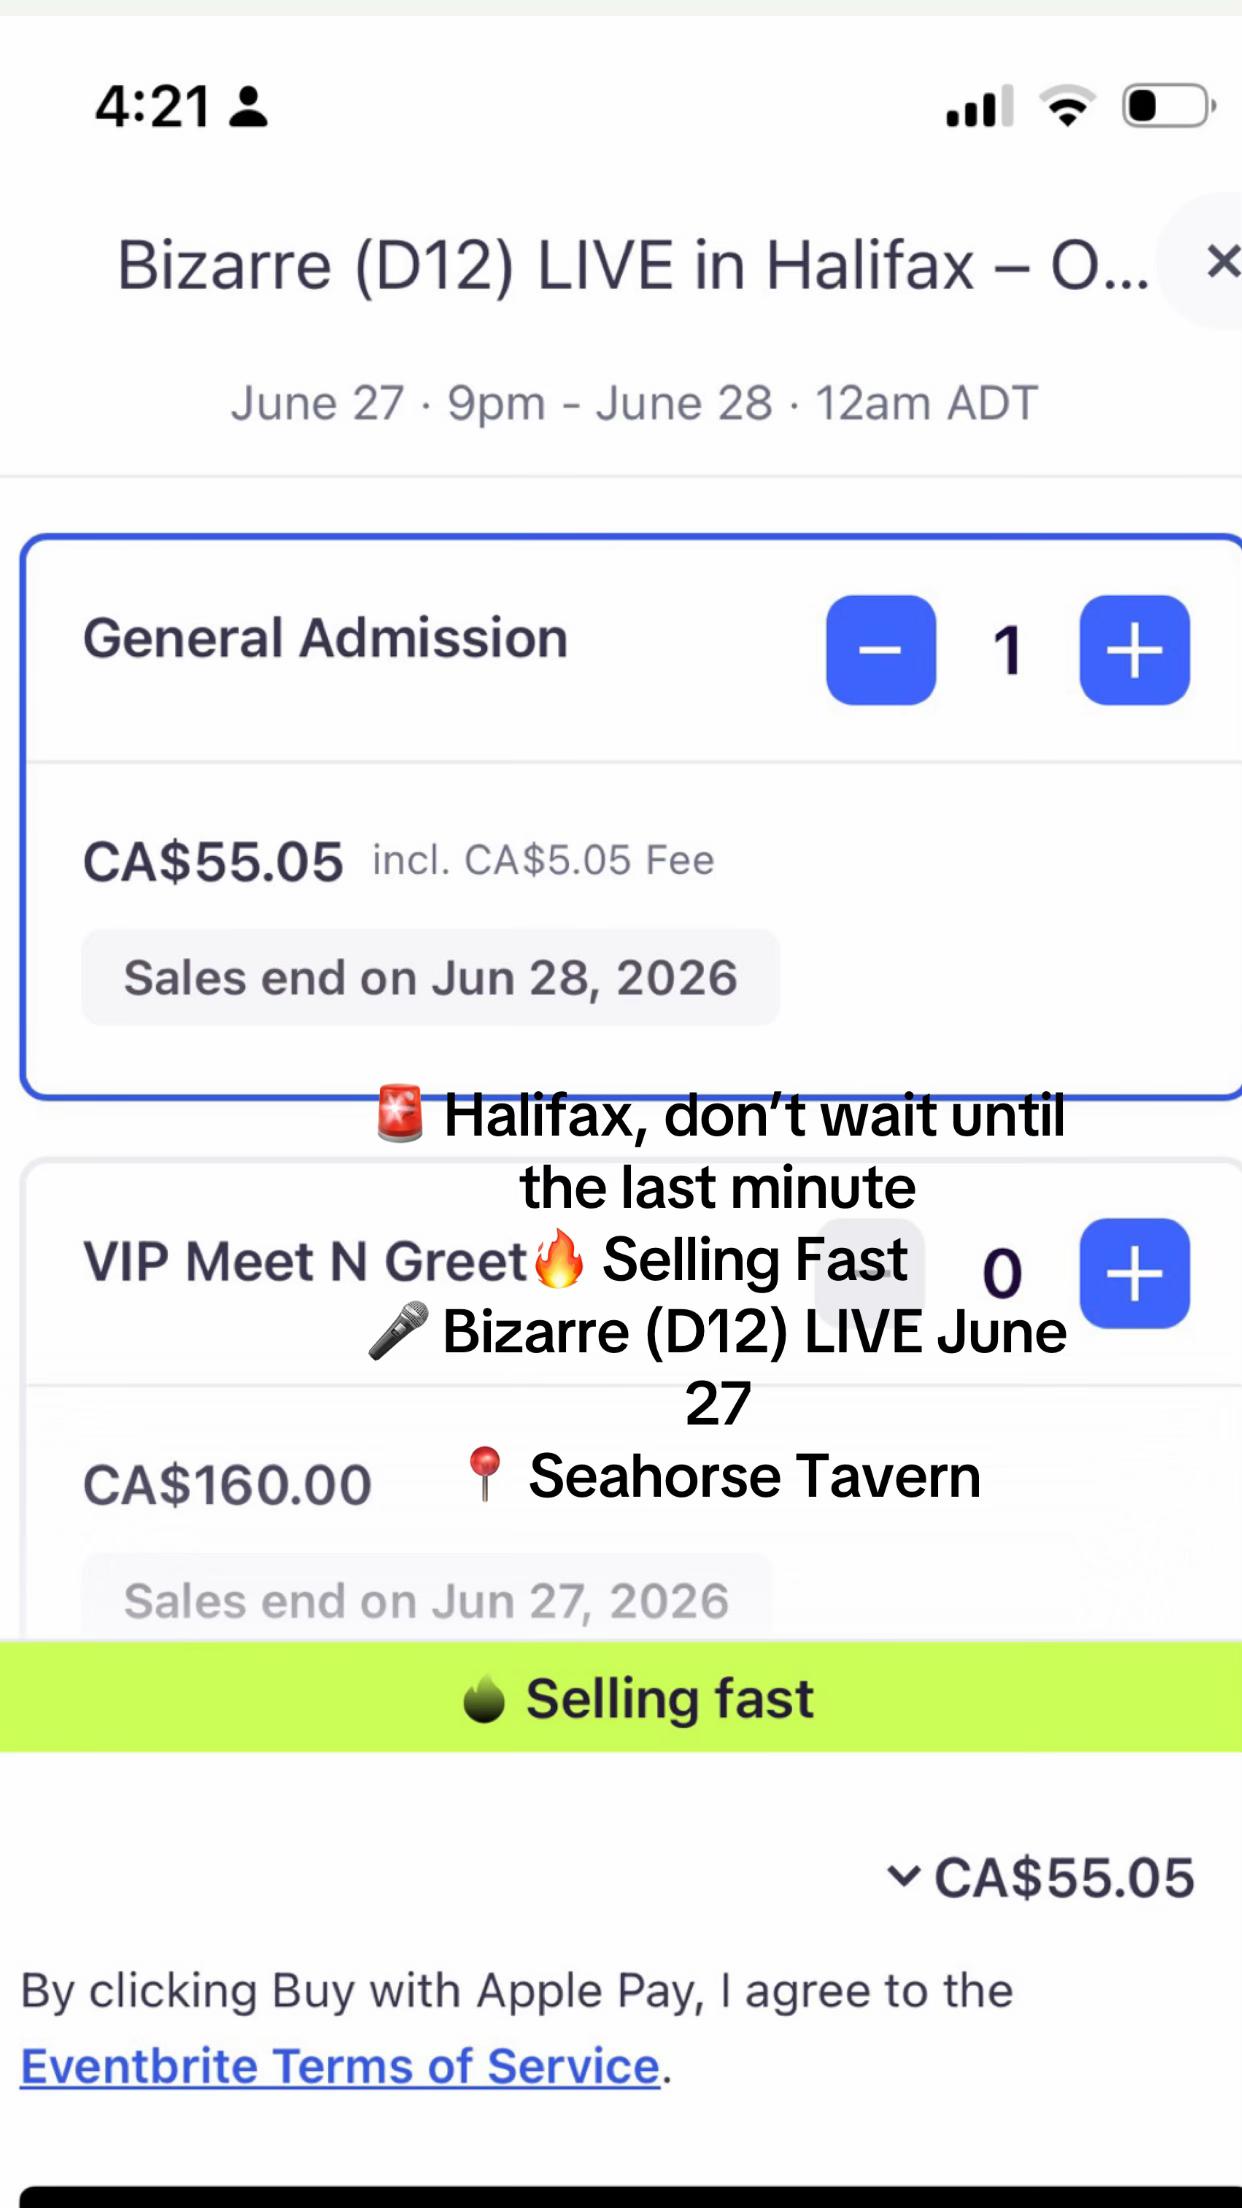Tap the red pushpin emoji near Seahorse Tavern

pyautogui.click(x=485, y=1474)
